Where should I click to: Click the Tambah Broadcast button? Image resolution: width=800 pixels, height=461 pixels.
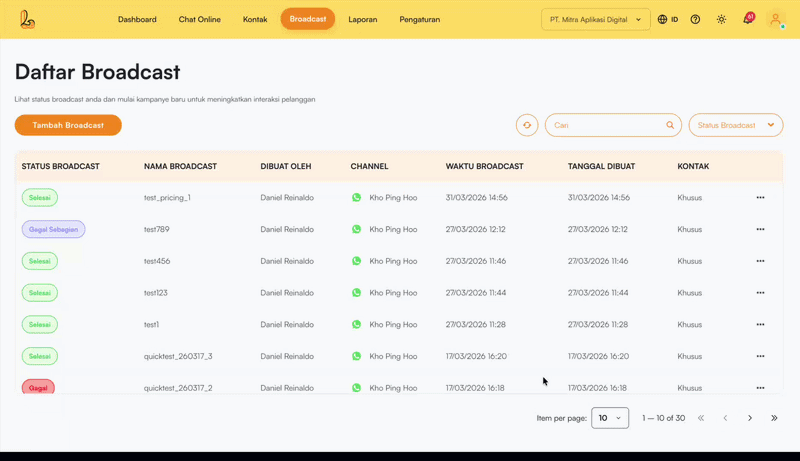pos(68,125)
